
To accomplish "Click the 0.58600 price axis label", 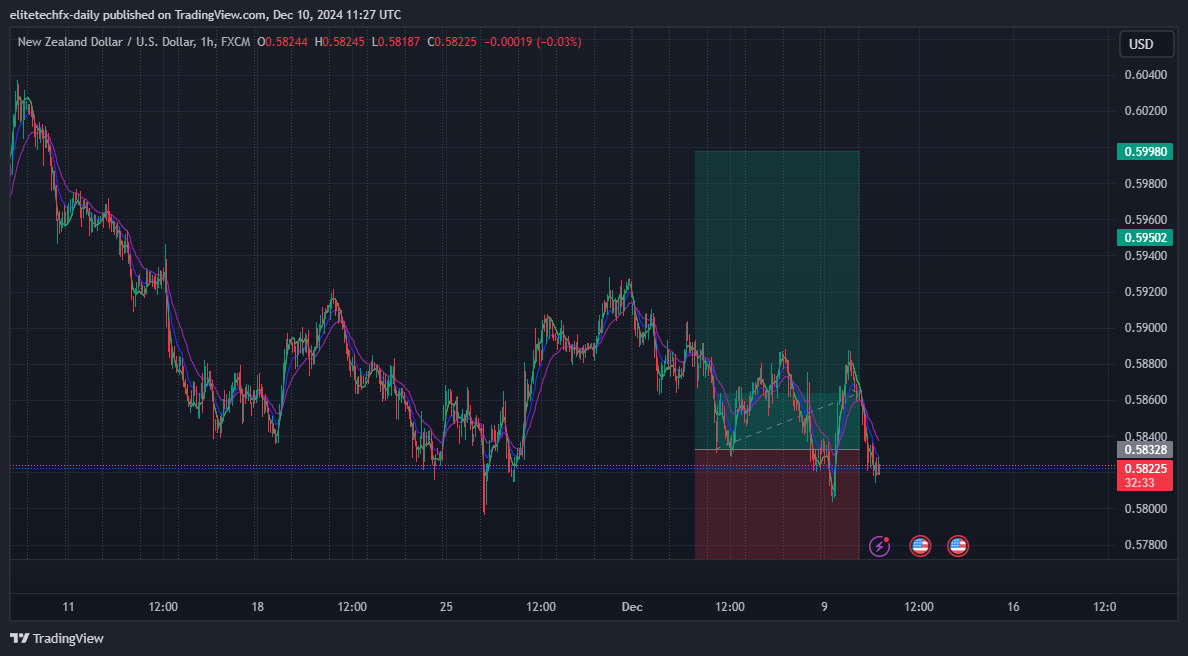I will 1146,400.
